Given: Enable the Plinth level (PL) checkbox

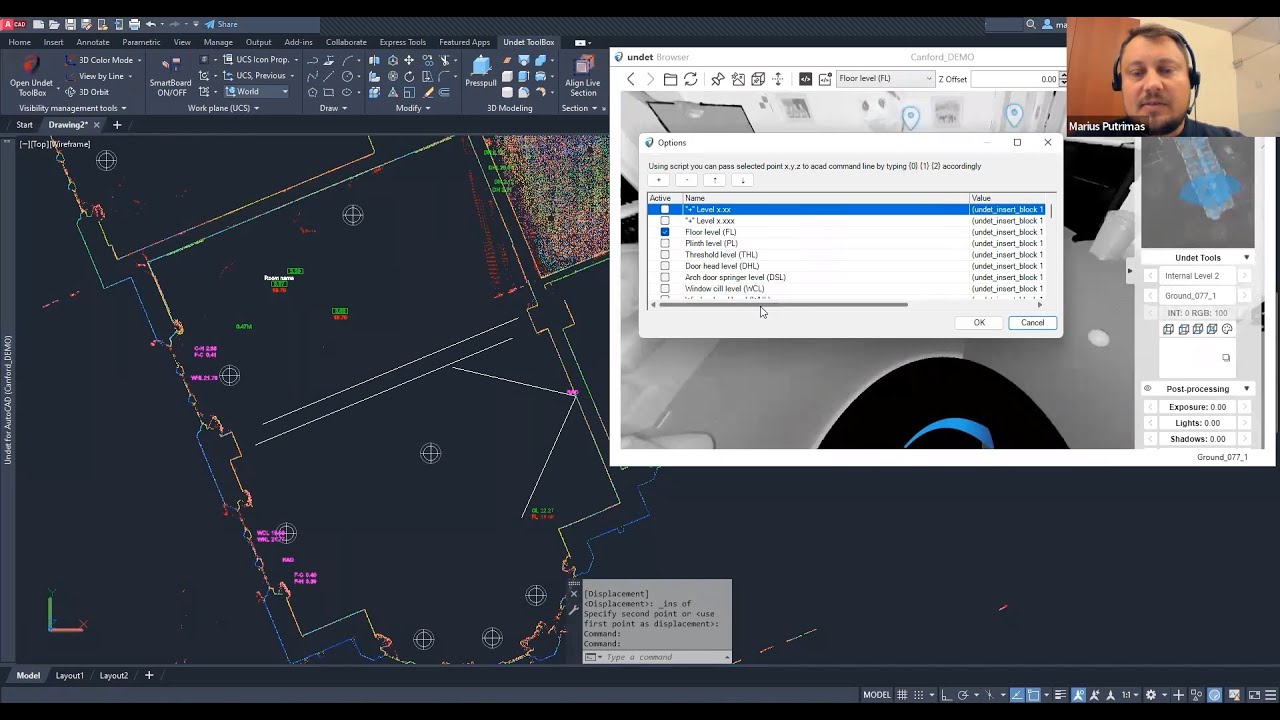Looking at the screenshot, I should tap(665, 243).
